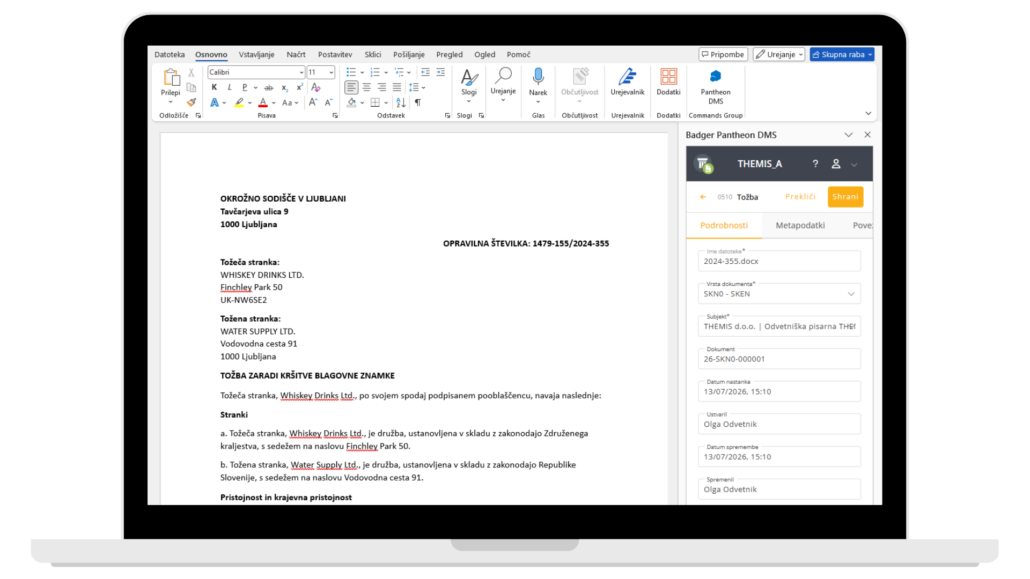The image size is (1030, 579).
Task: Open numbered list dropdown arrow
Action: pos(386,72)
